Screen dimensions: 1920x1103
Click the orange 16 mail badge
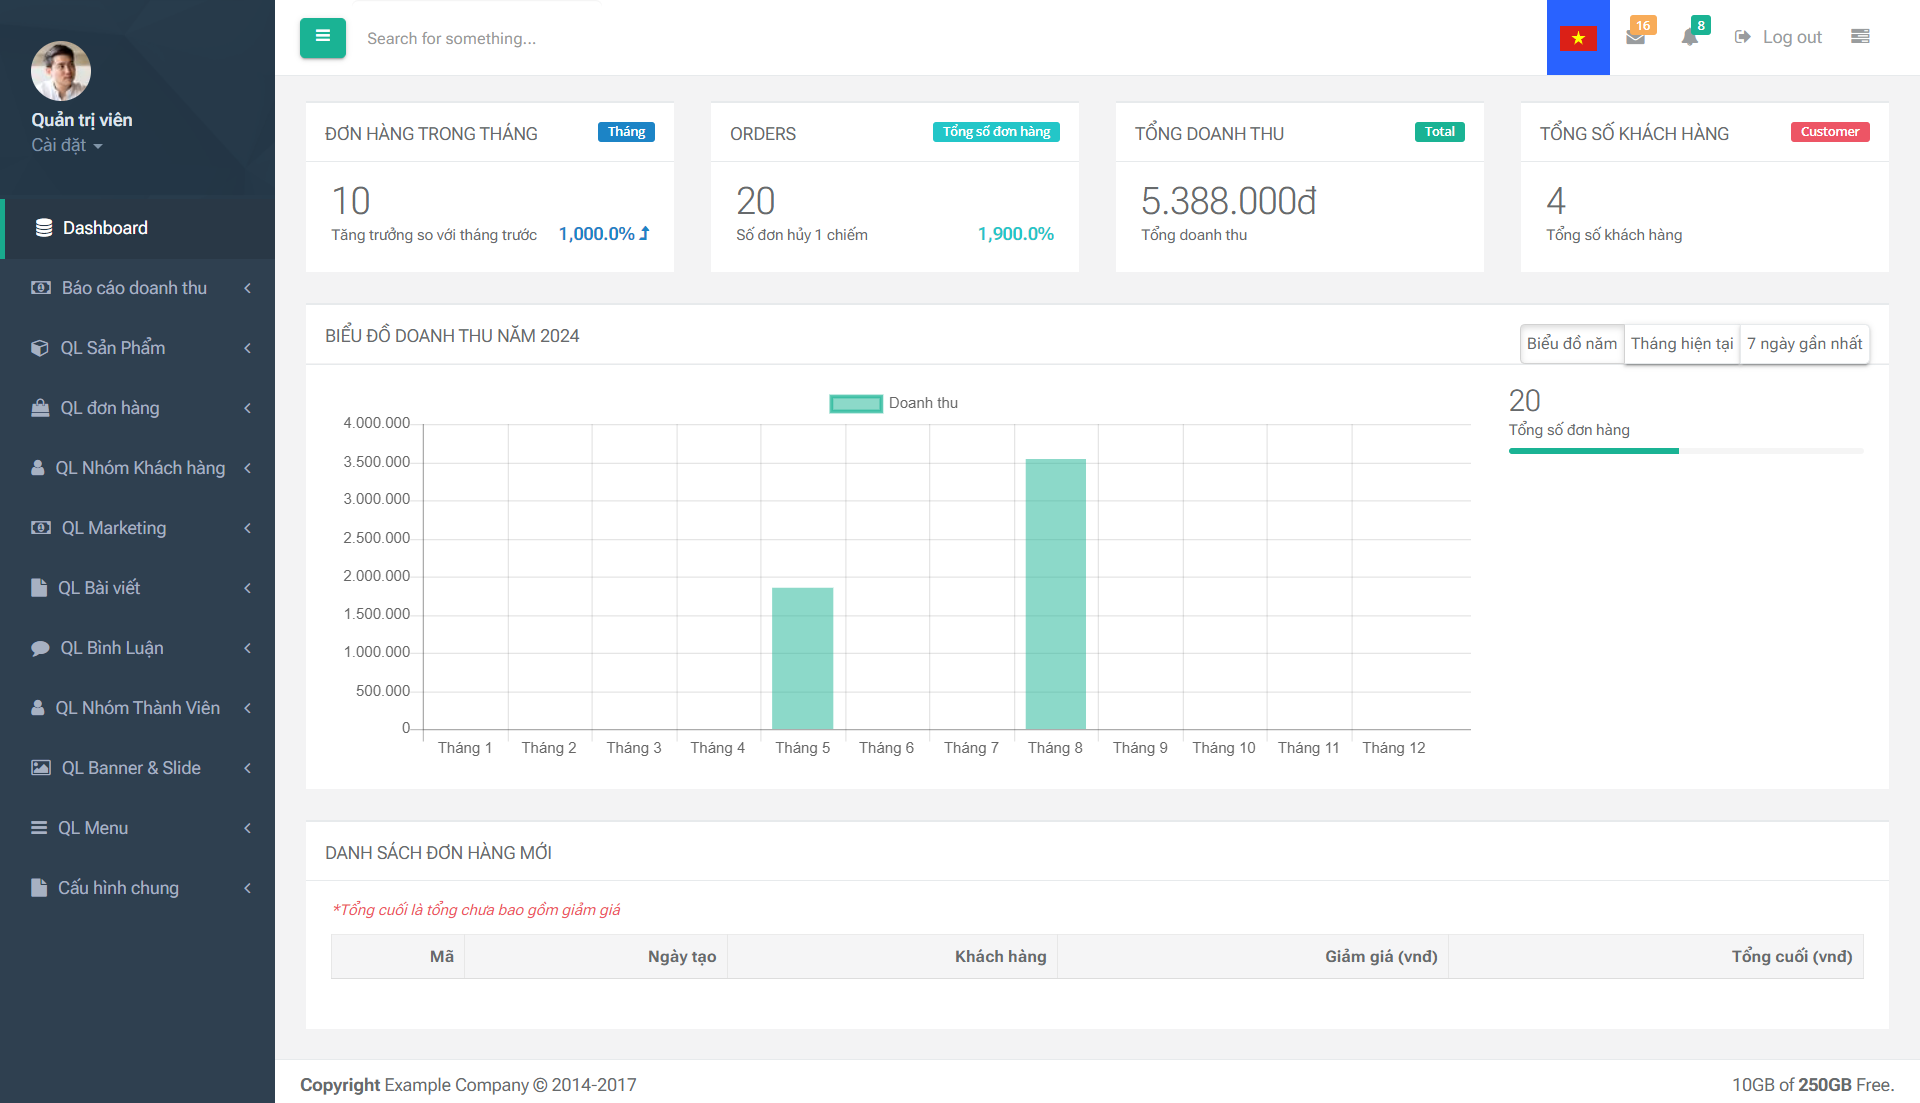(x=1643, y=25)
